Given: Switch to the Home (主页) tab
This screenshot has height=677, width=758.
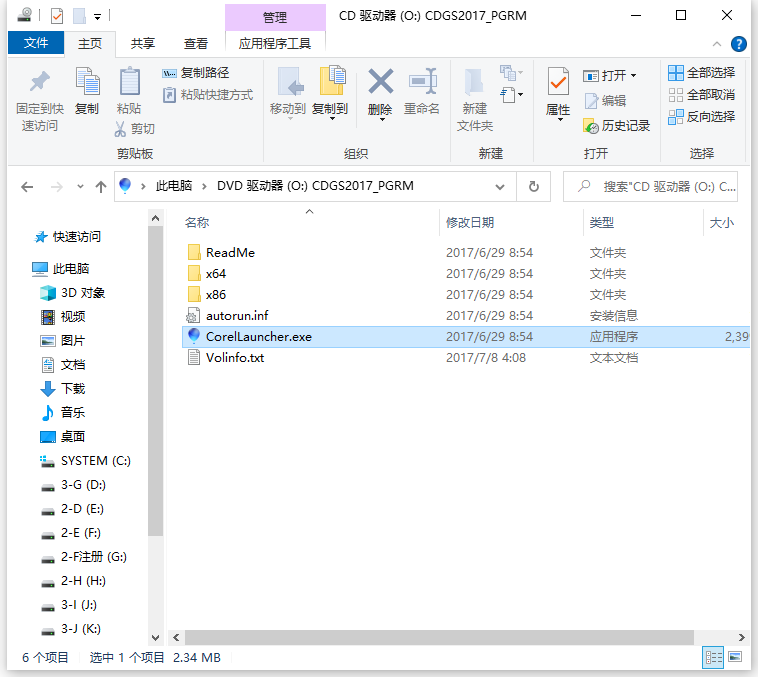Looking at the screenshot, I should tap(90, 44).
